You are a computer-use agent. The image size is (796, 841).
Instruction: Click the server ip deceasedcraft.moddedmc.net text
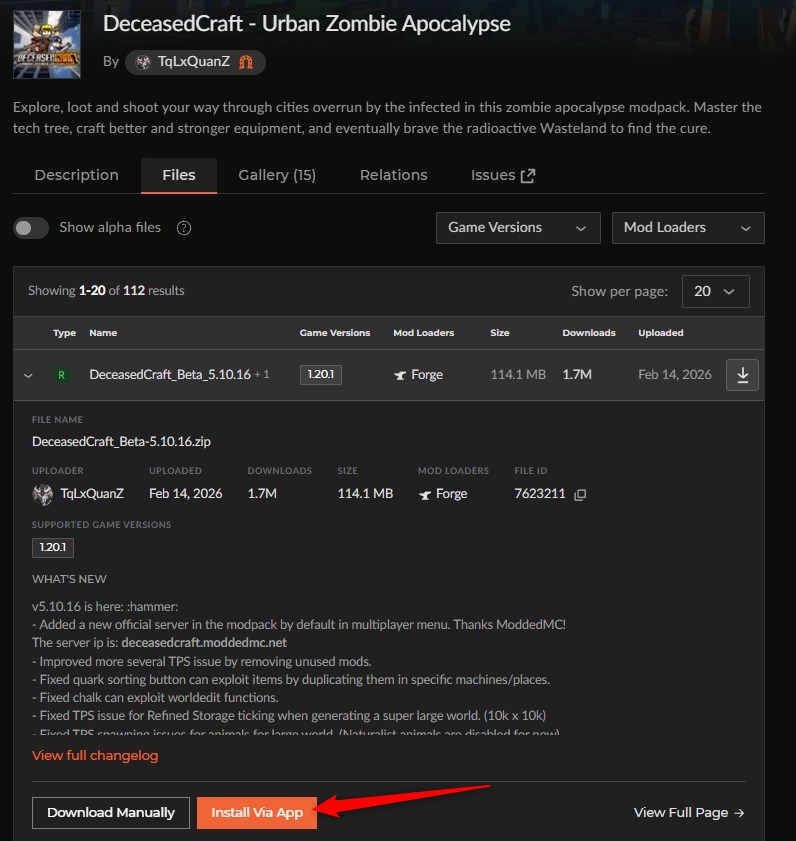point(204,643)
